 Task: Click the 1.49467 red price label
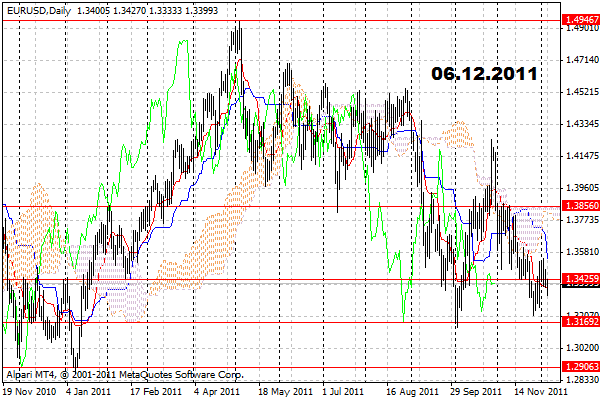tap(578, 20)
